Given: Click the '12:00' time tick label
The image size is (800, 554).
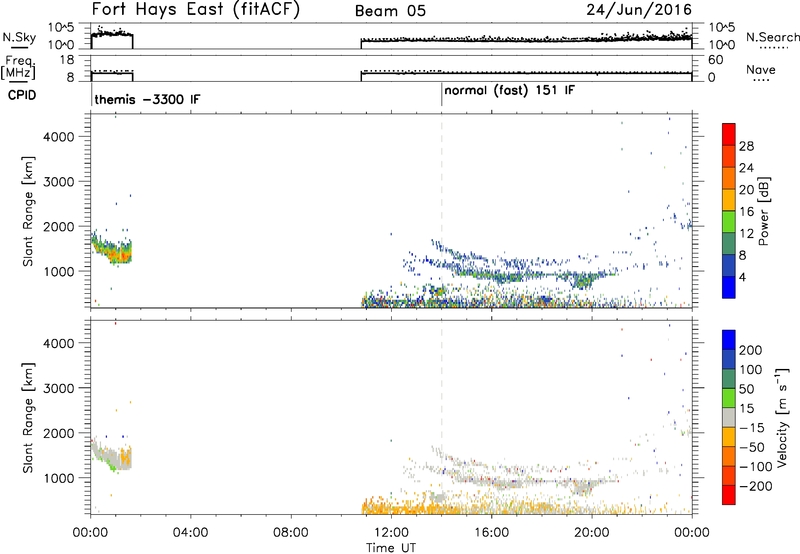Looking at the screenshot, I should pyautogui.click(x=391, y=533).
